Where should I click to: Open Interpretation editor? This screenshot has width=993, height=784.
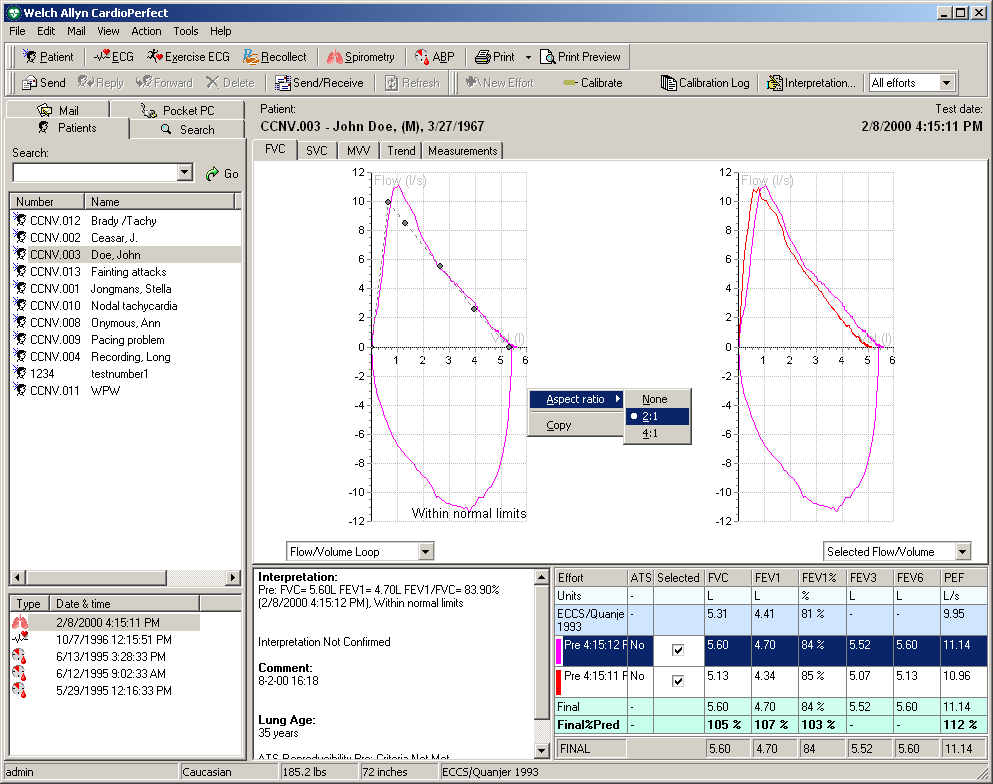pos(811,83)
